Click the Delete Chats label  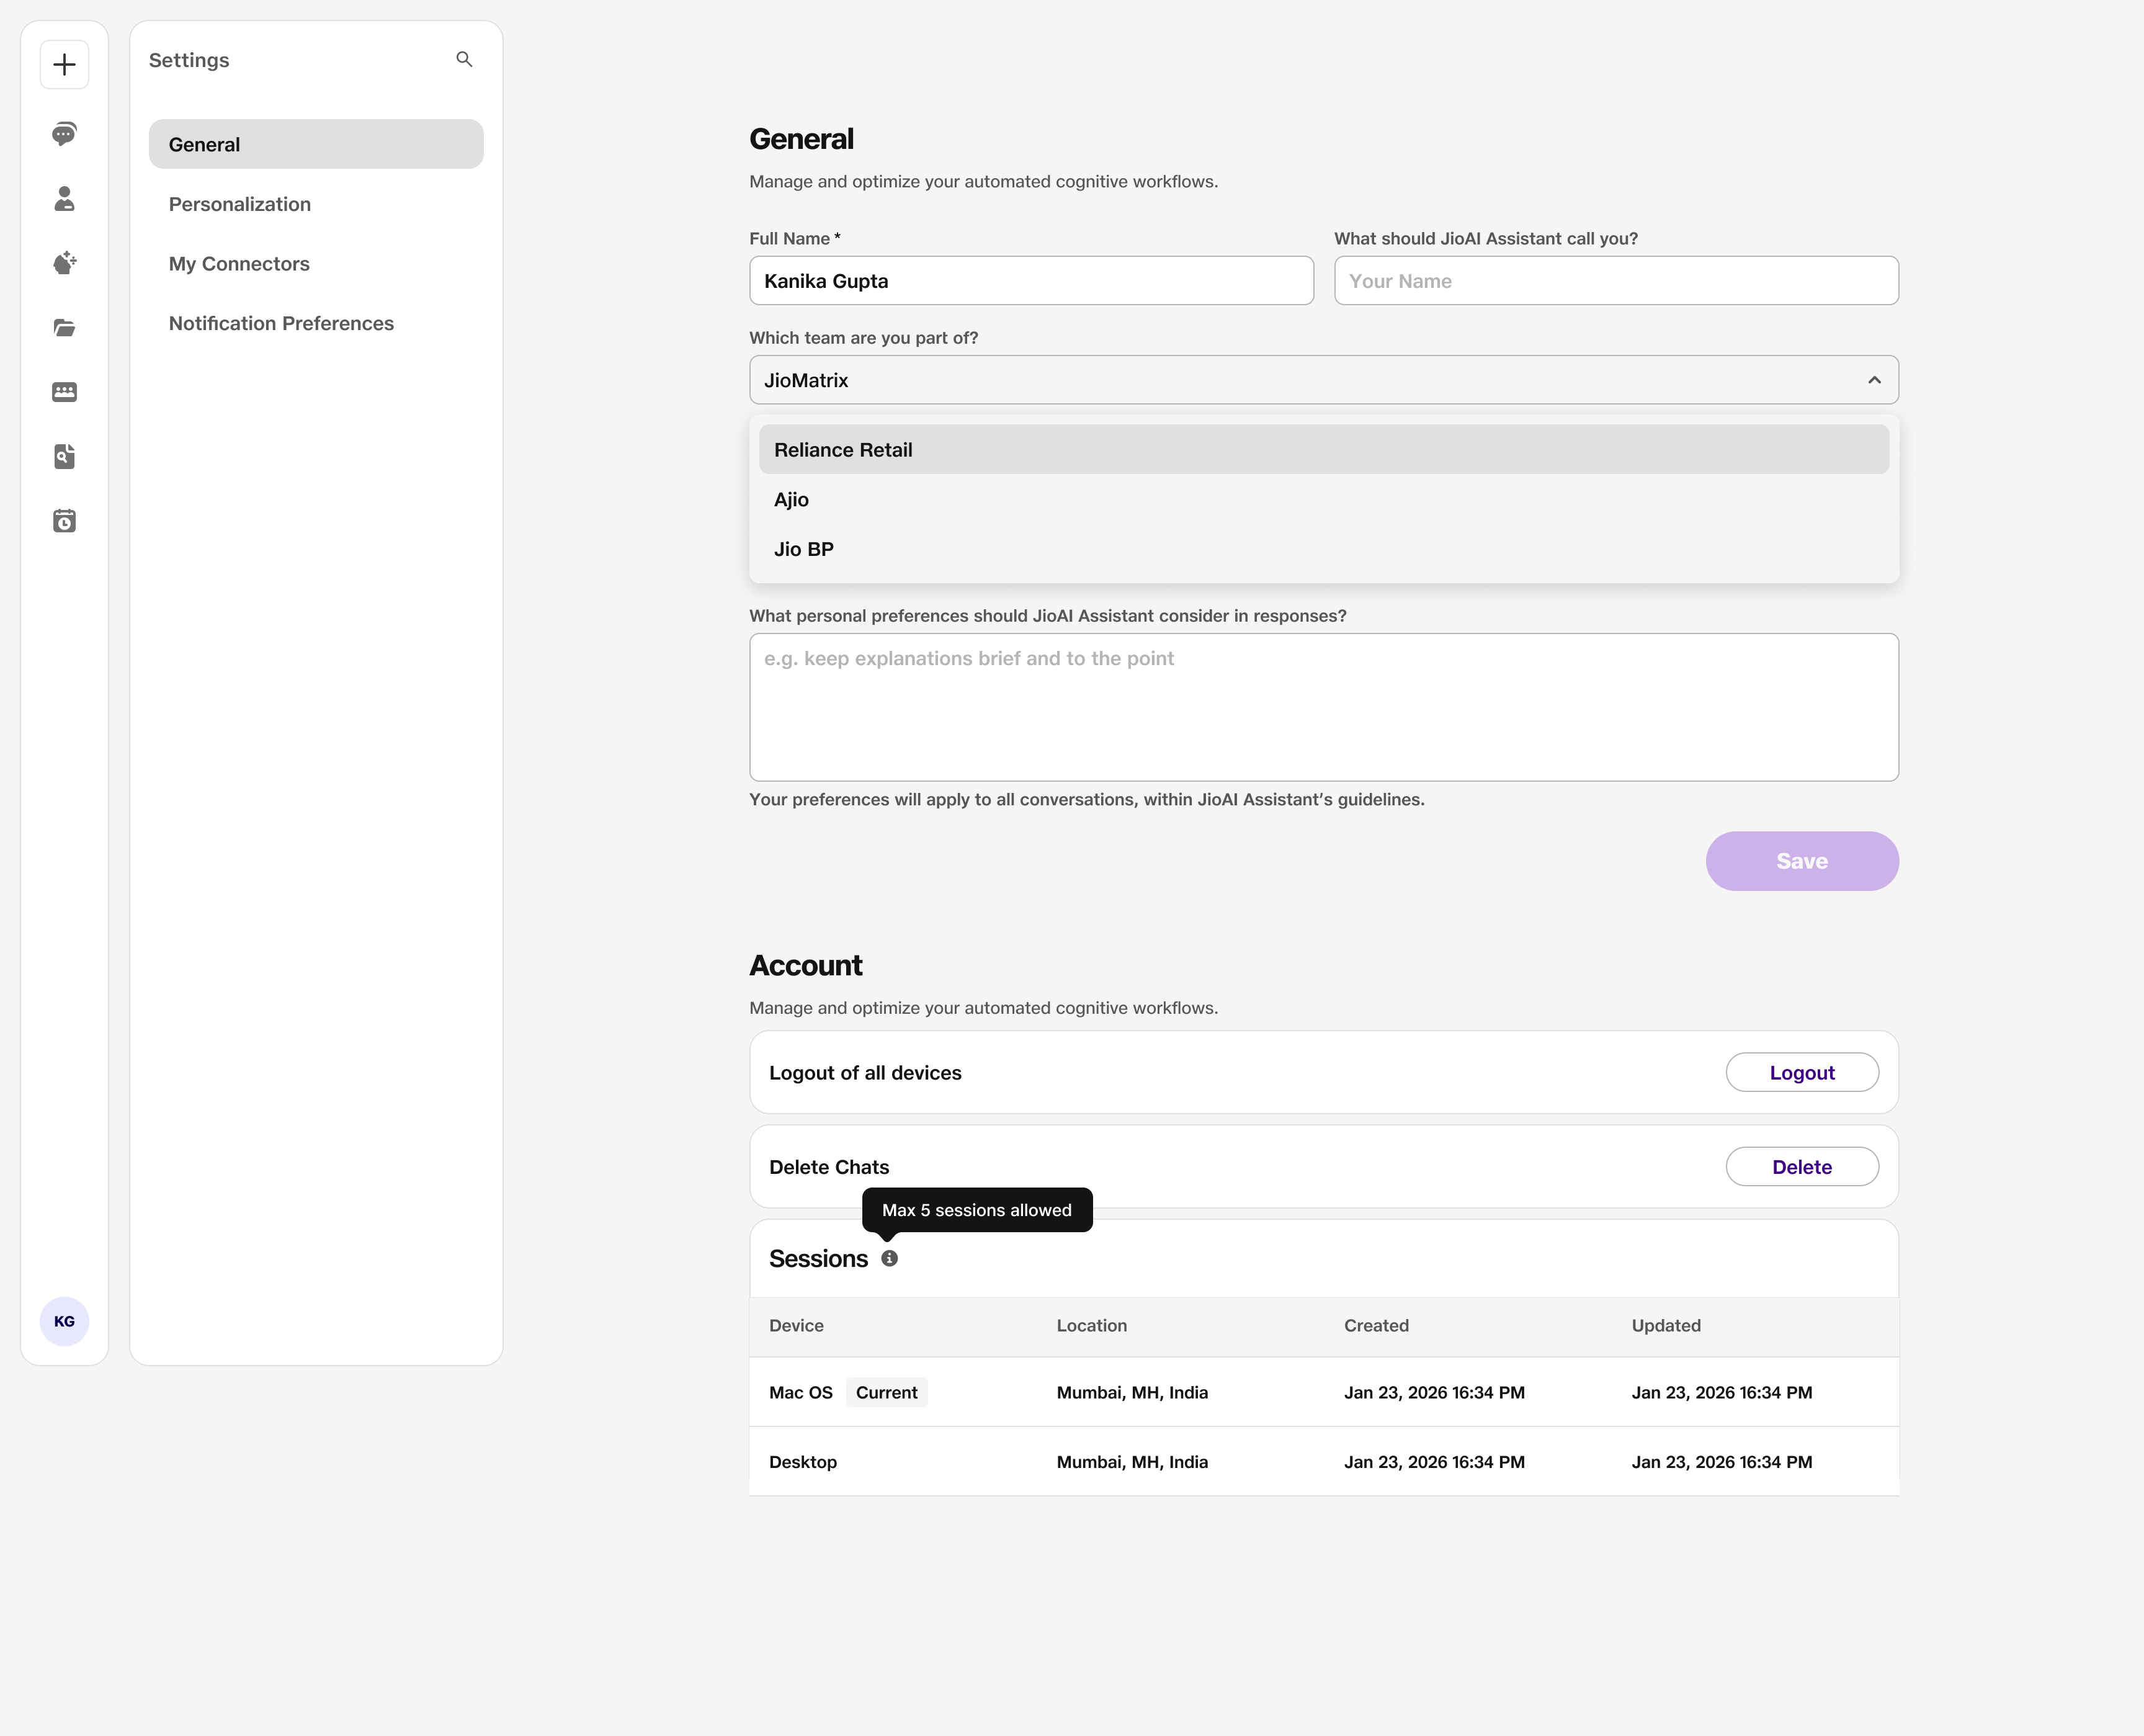coord(829,1167)
